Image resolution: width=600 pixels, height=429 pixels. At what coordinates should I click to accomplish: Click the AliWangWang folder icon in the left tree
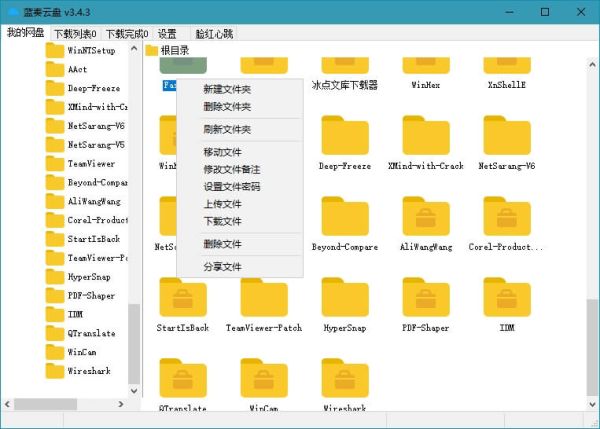click(55, 201)
